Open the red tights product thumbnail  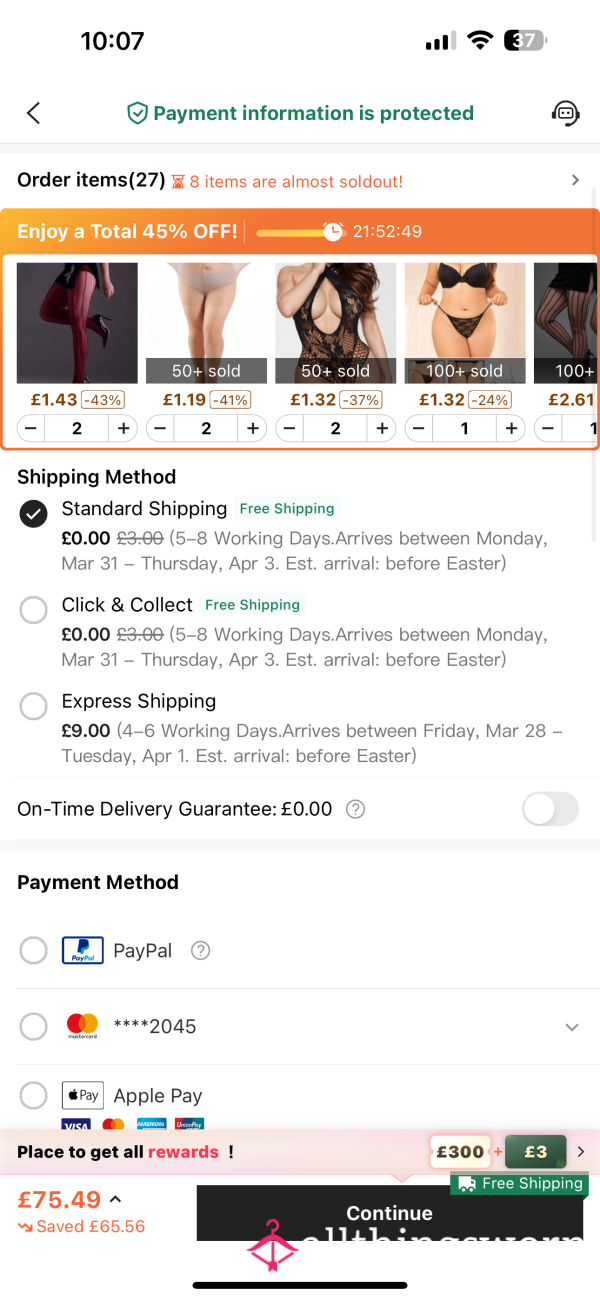tap(77, 323)
